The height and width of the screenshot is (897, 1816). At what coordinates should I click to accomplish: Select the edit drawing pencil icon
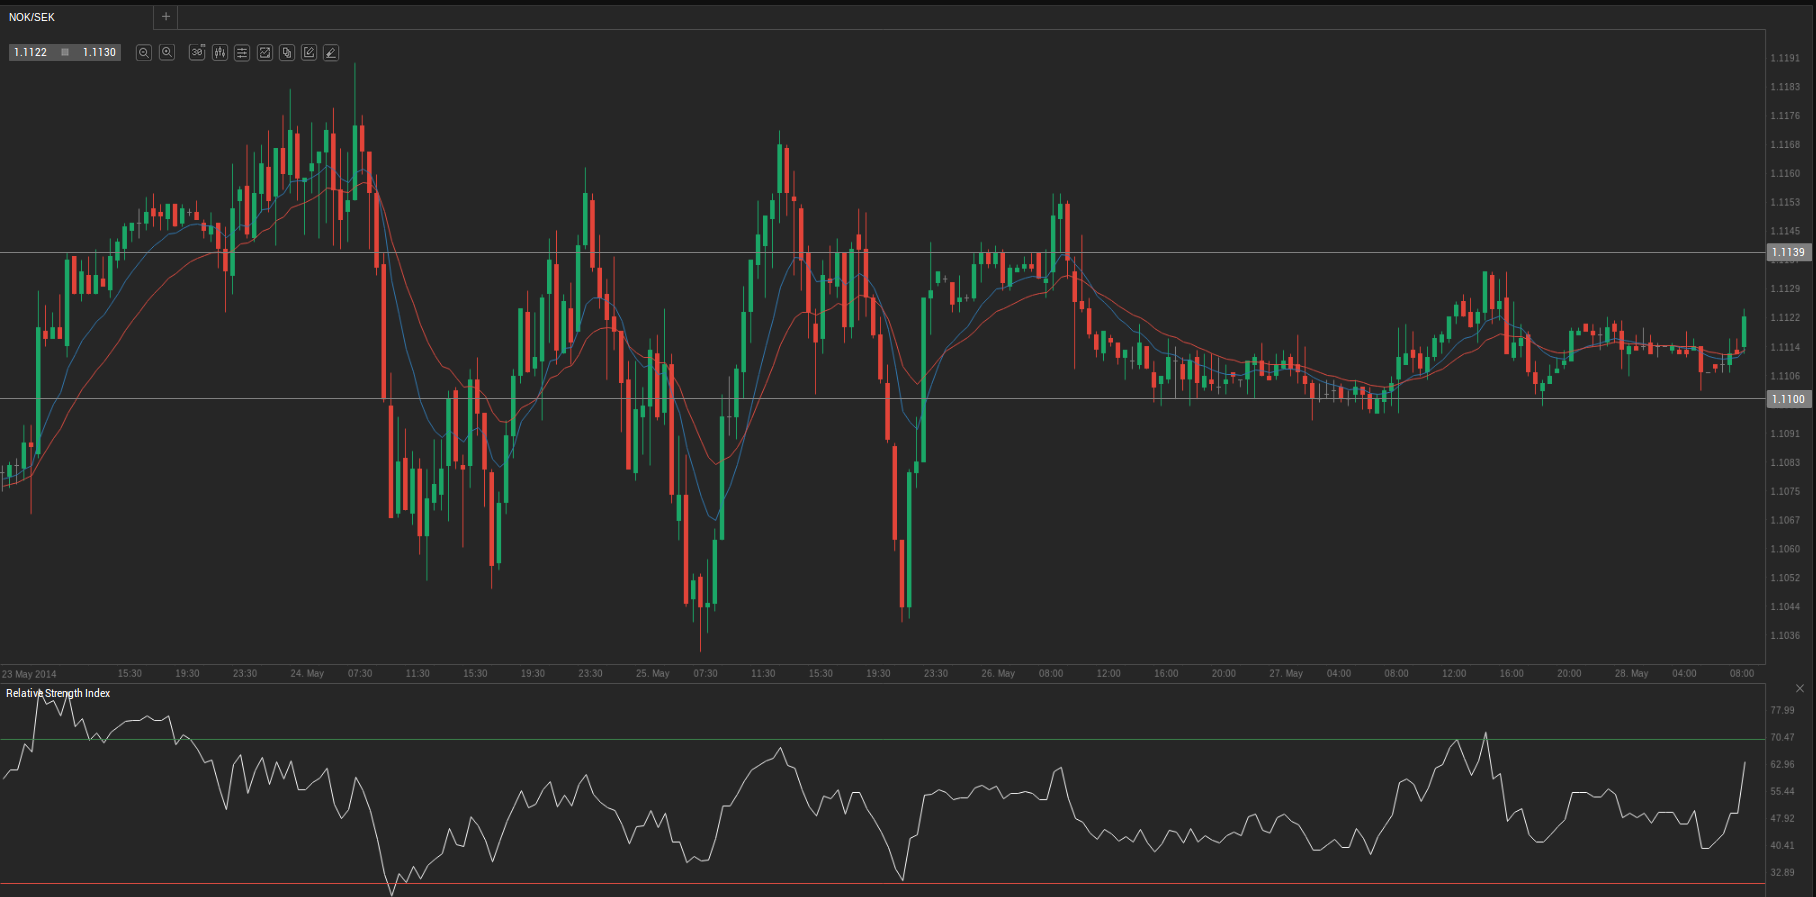[x=309, y=53]
